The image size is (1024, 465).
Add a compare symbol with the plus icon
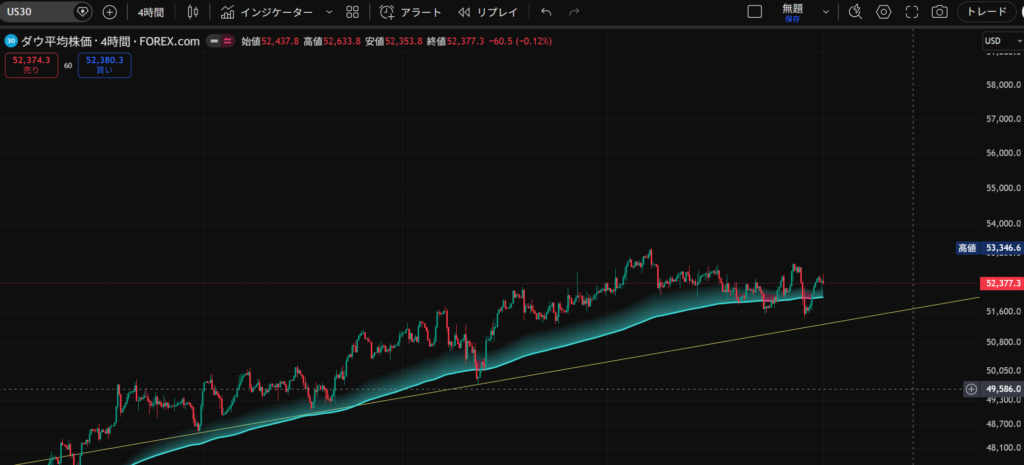[x=110, y=12]
